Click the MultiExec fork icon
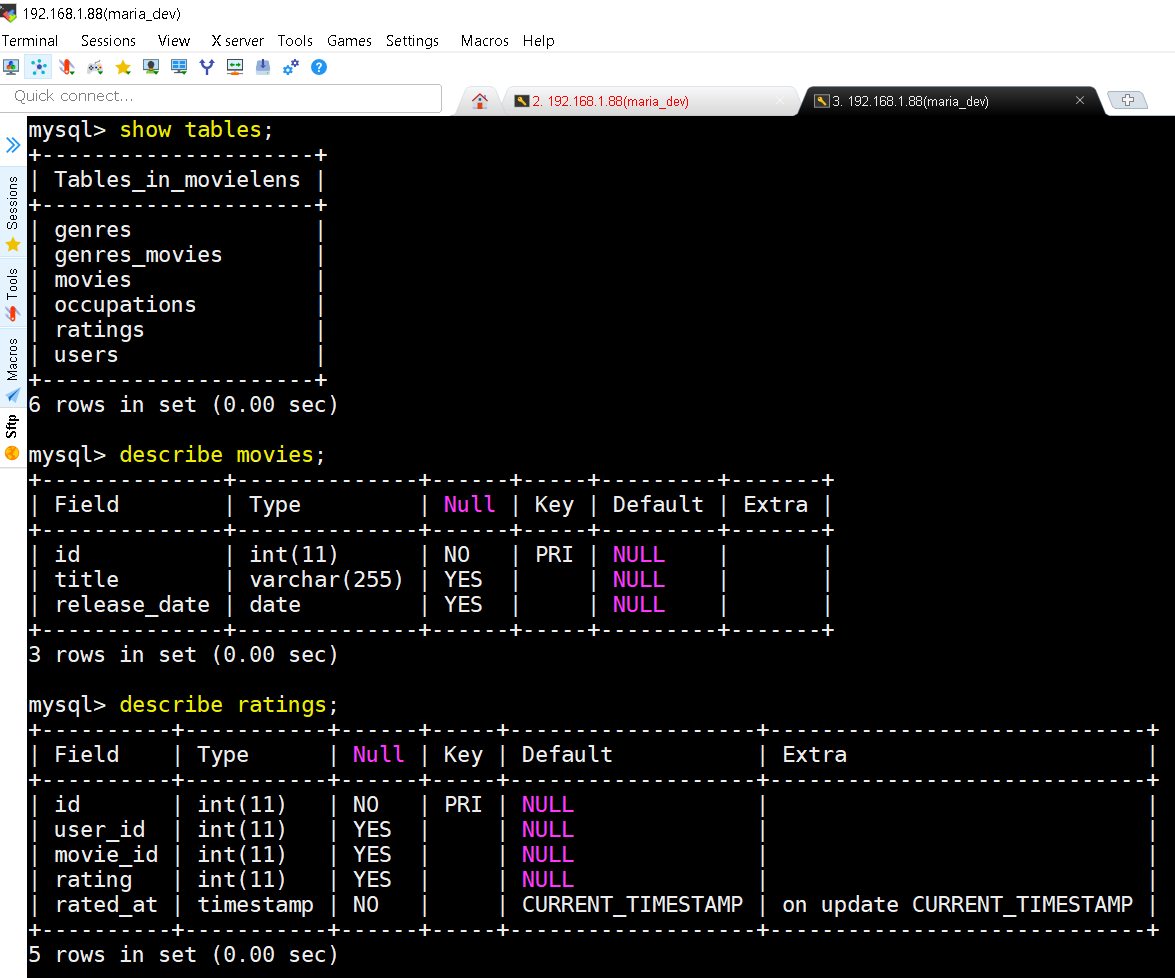This screenshot has width=1175, height=978. pos(207,67)
